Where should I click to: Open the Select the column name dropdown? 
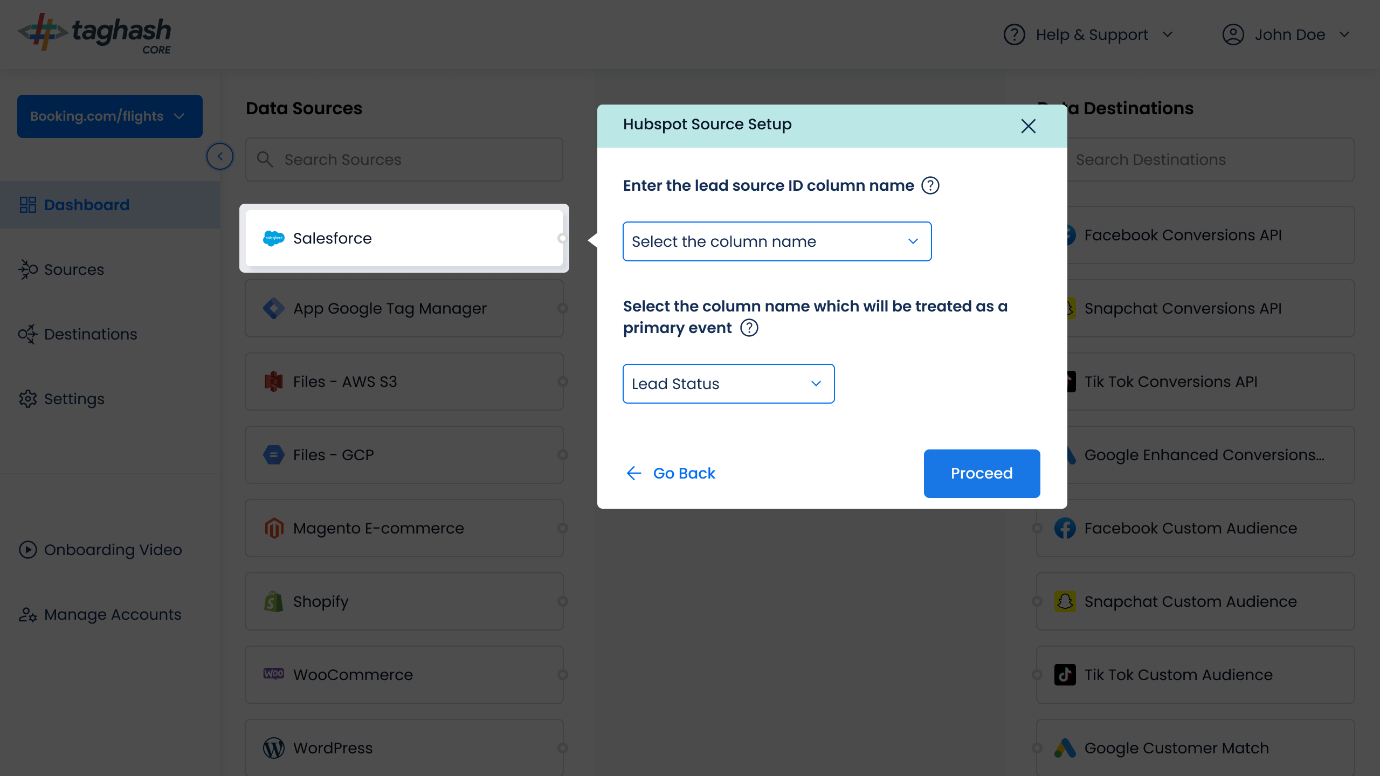pos(777,242)
